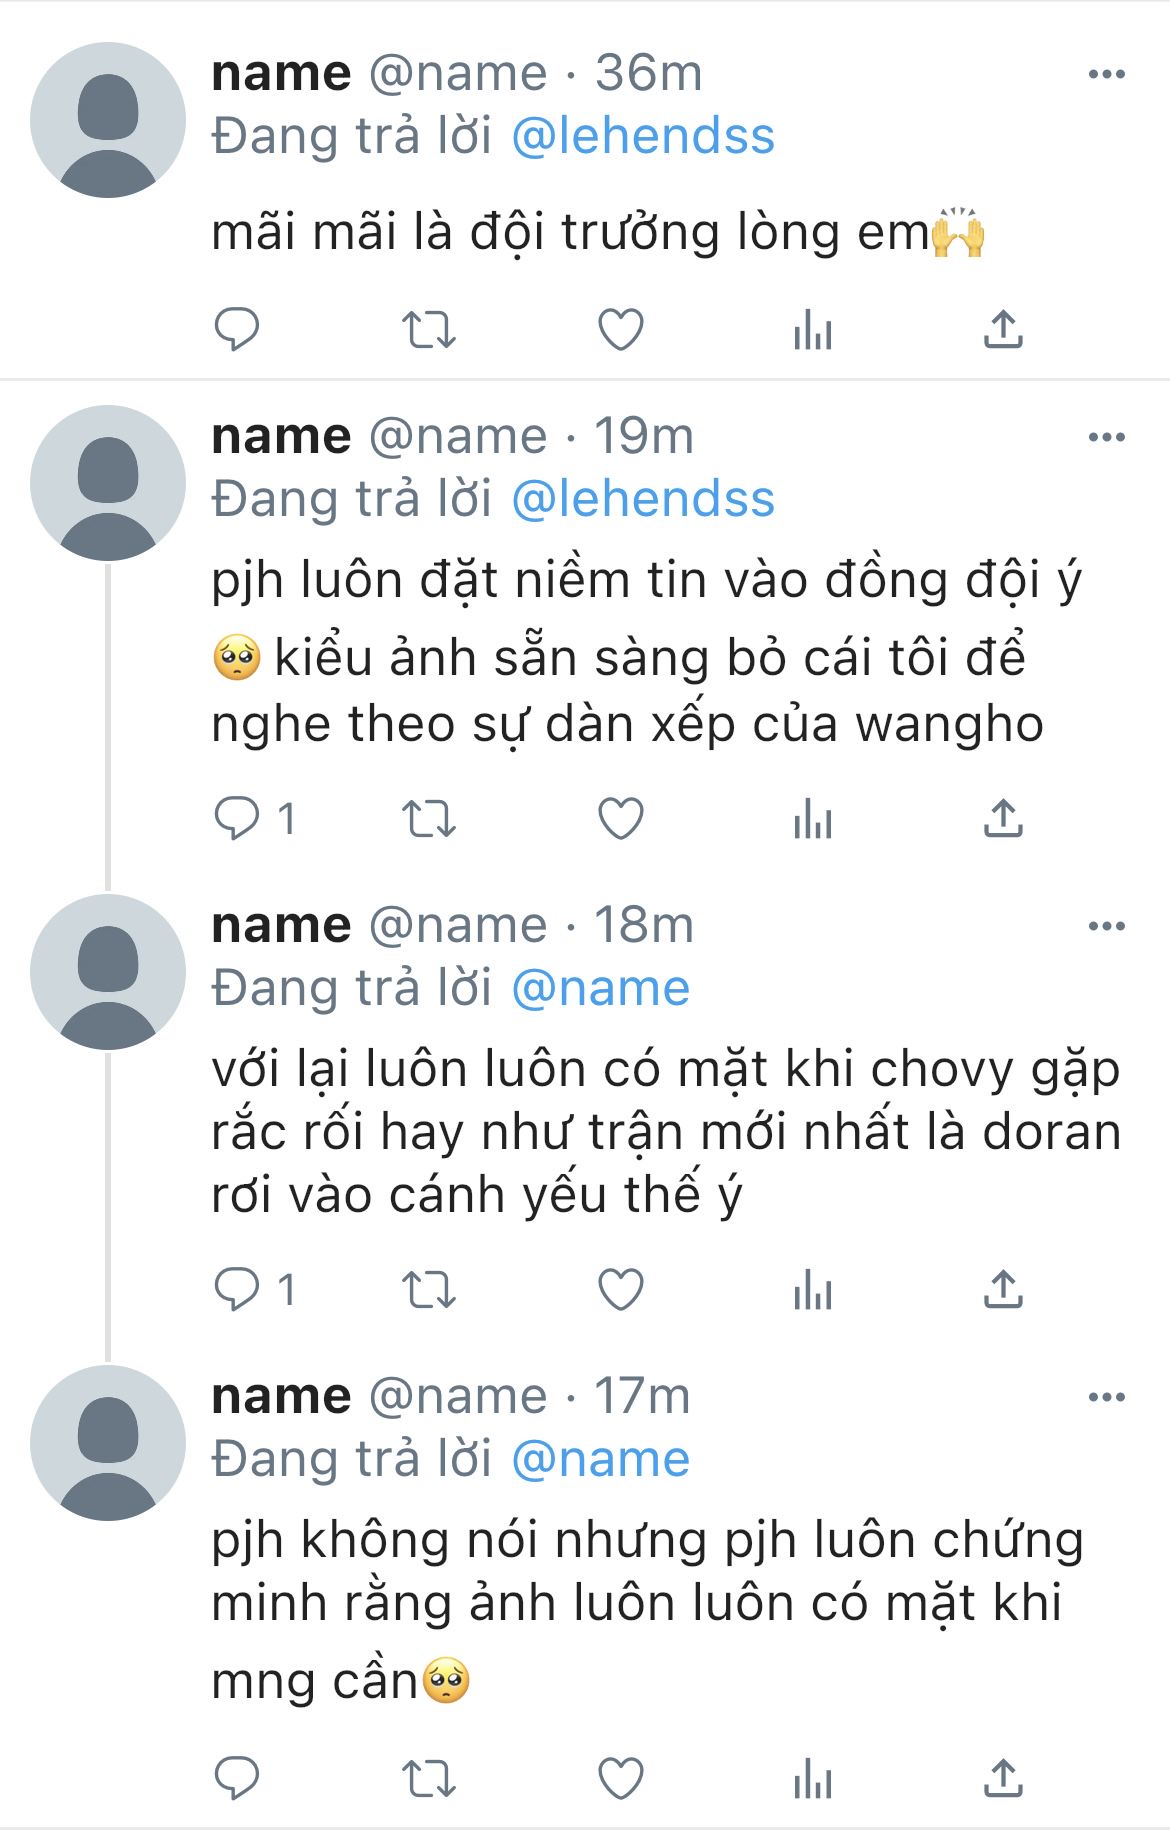
Task: Share the 19m tweet
Action: [1003, 819]
